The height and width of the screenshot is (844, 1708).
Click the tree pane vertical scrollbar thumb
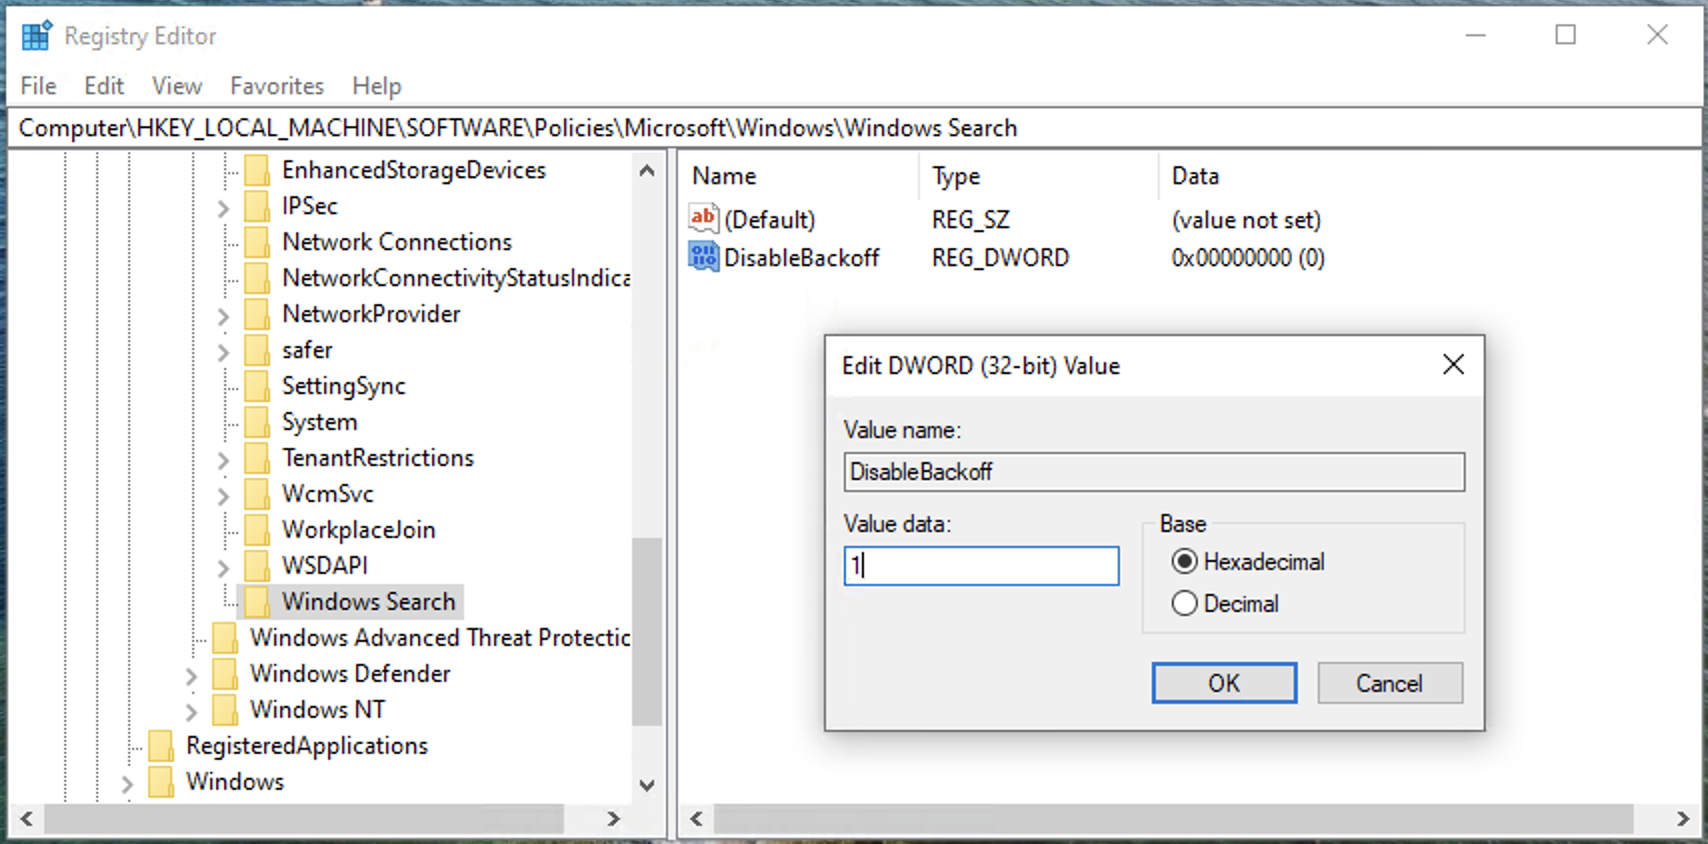647,632
